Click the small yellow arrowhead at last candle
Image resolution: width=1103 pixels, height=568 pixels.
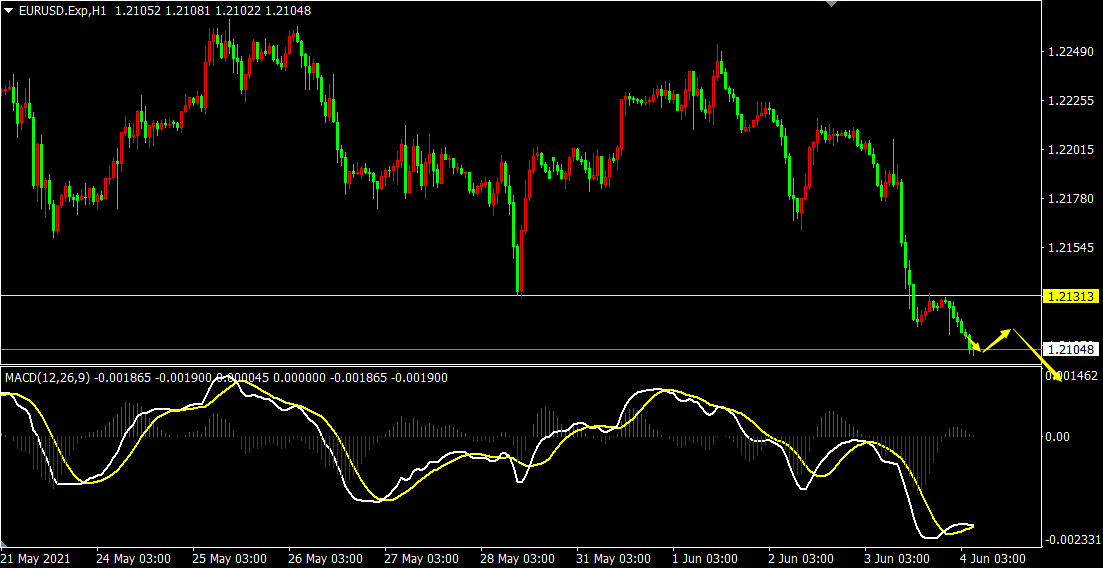pyautogui.click(x=975, y=346)
